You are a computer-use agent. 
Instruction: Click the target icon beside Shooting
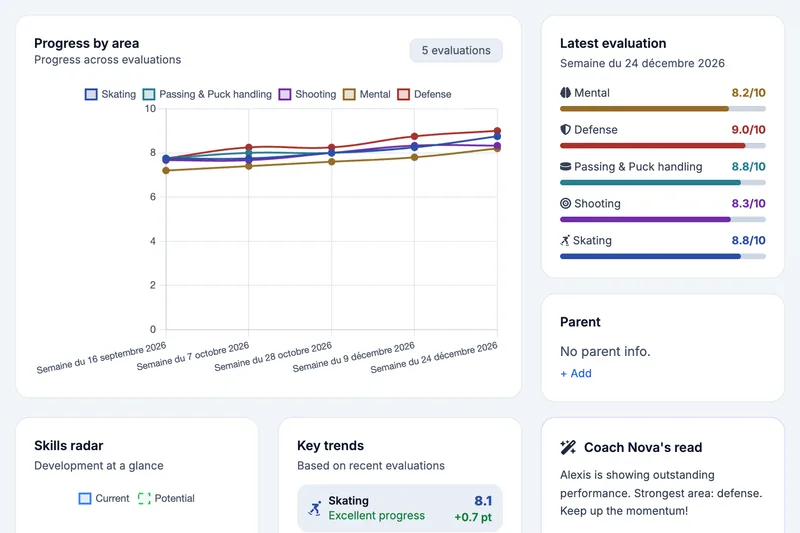(x=565, y=203)
